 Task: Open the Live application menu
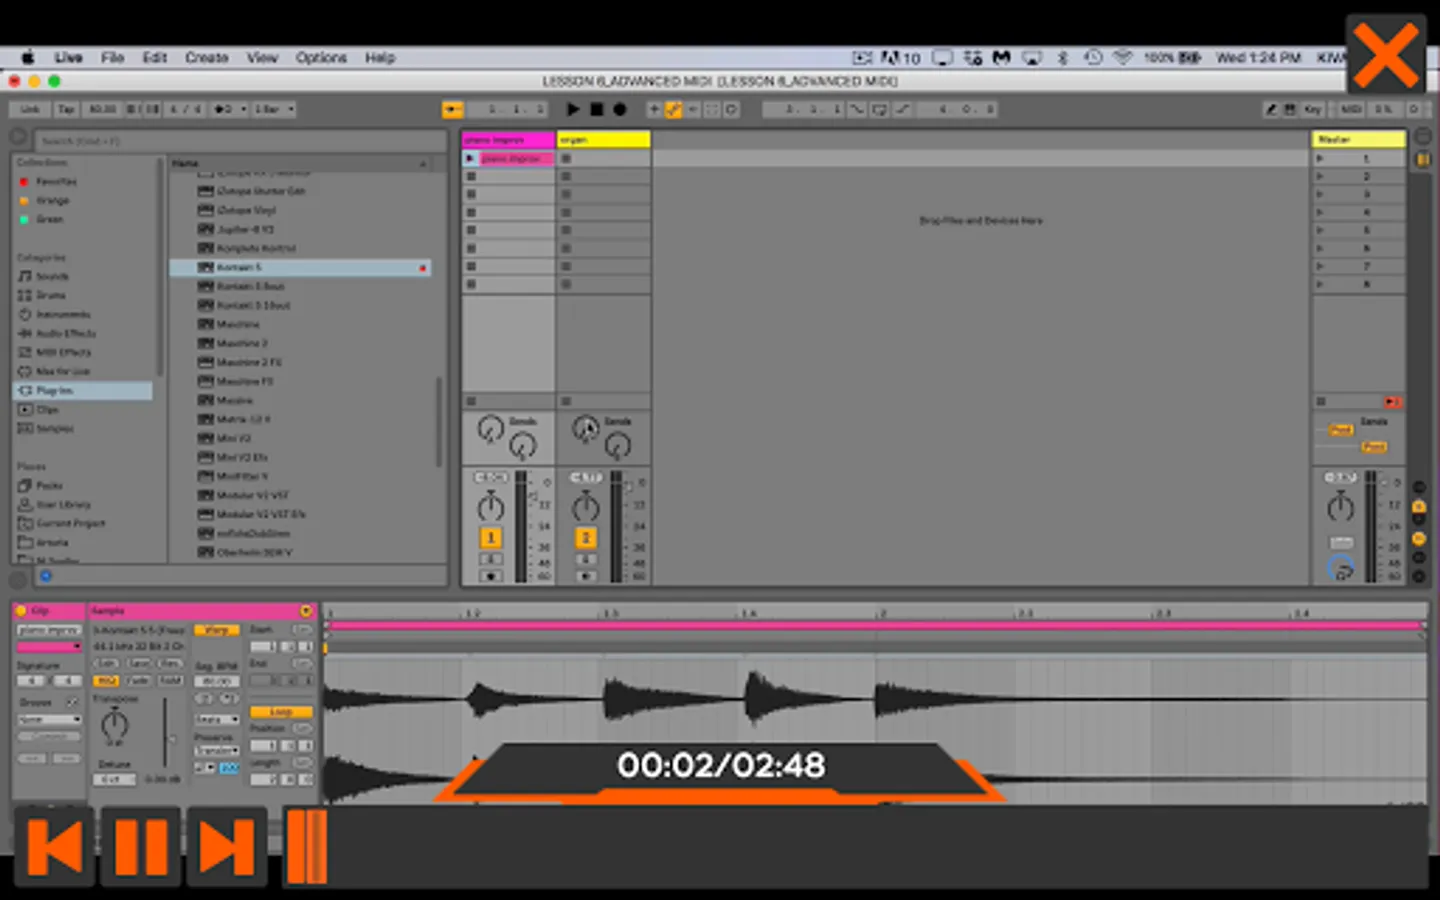(x=68, y=58)
